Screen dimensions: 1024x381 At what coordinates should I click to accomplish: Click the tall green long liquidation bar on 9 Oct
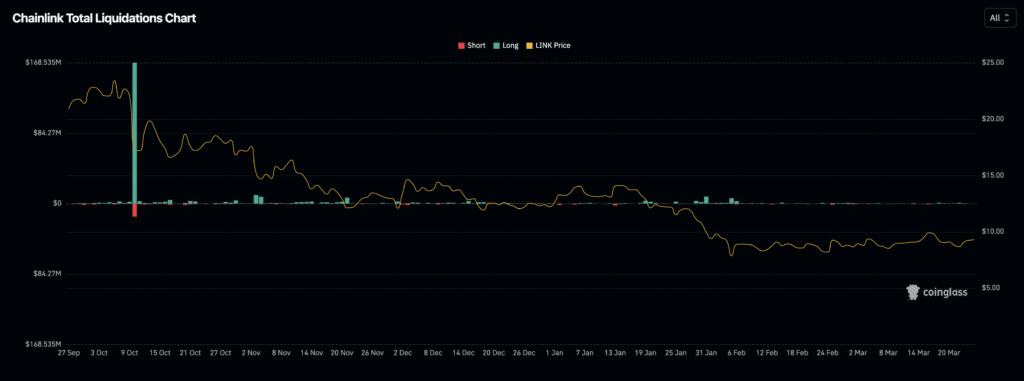click(135, 133)
